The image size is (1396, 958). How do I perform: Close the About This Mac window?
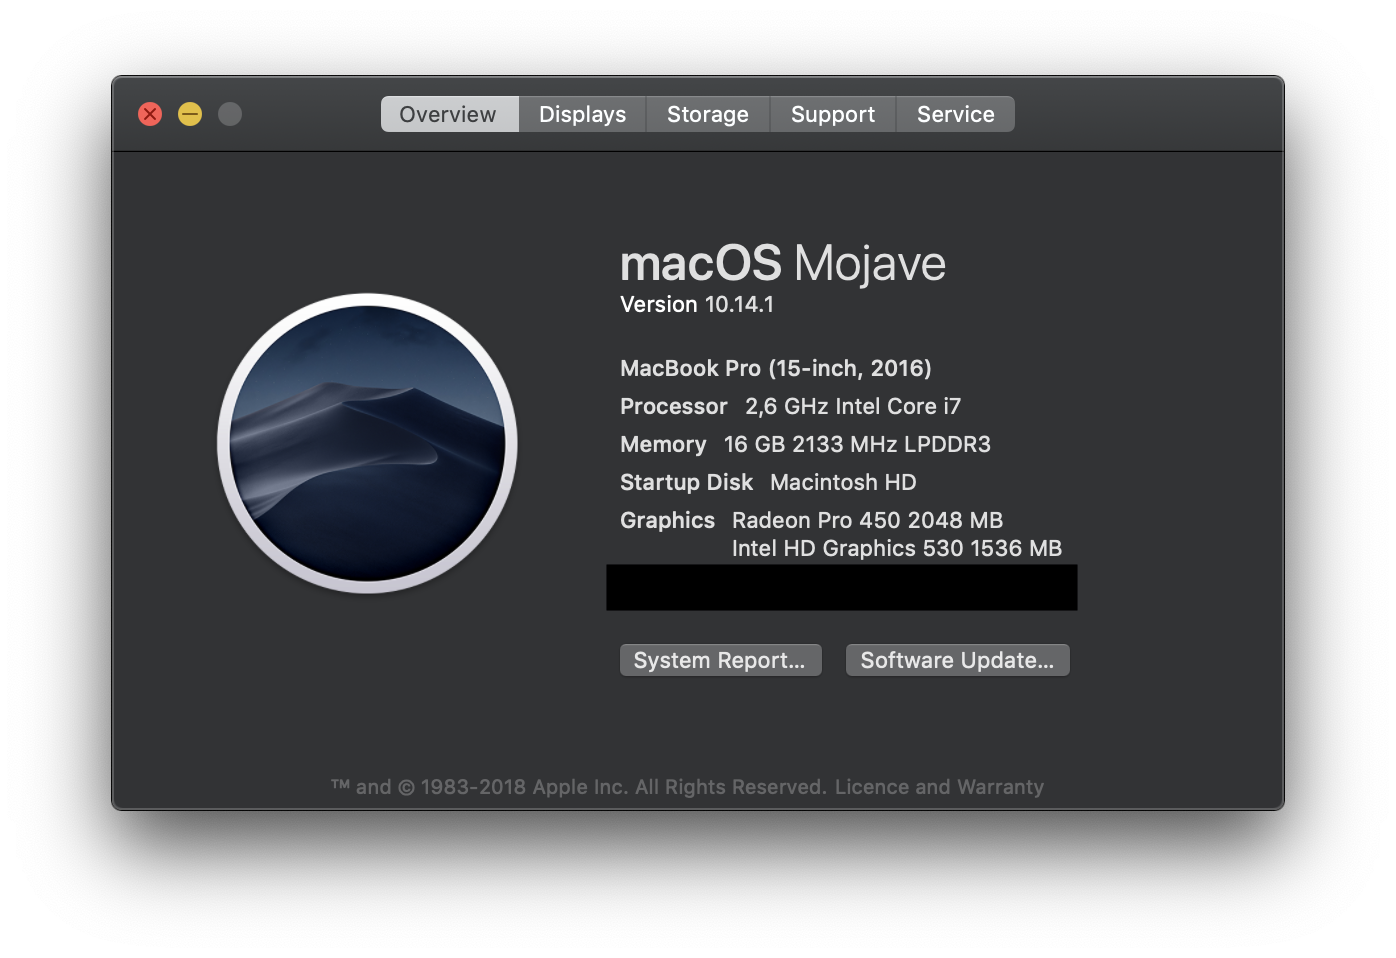(x=150, y=114)
